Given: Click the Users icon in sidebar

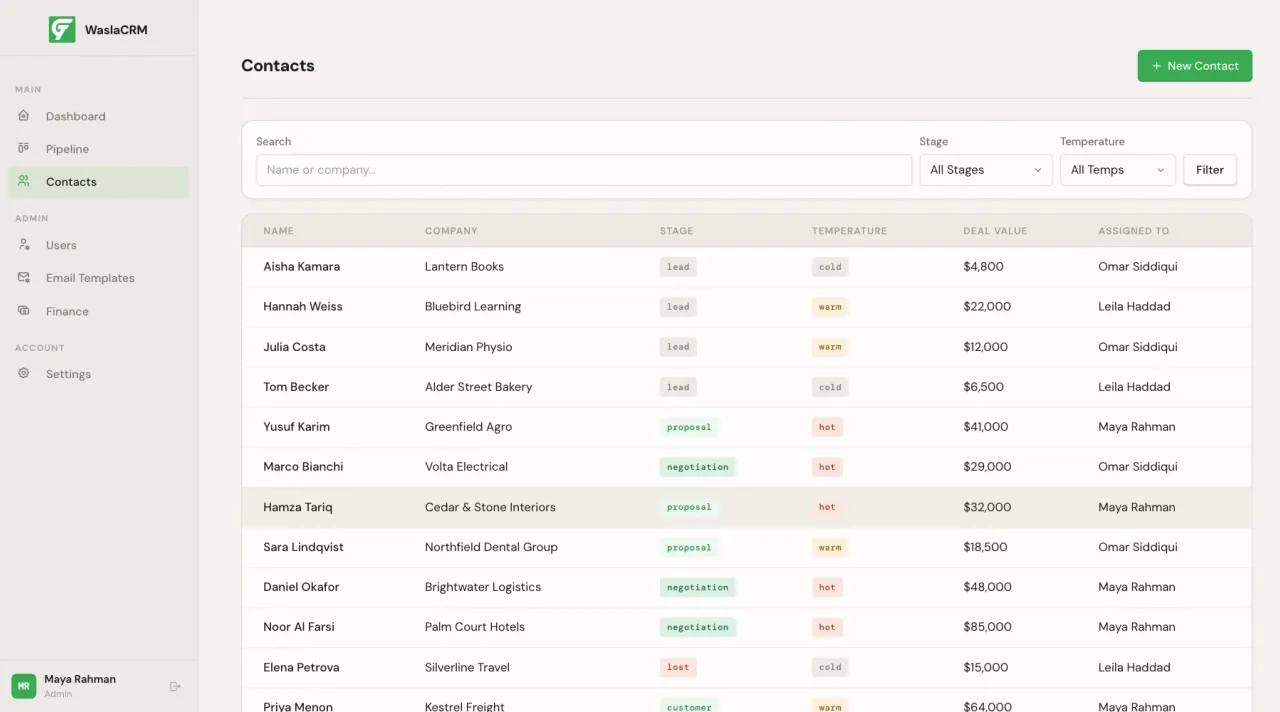Looking at the screenshot, I should click(24, 245).
